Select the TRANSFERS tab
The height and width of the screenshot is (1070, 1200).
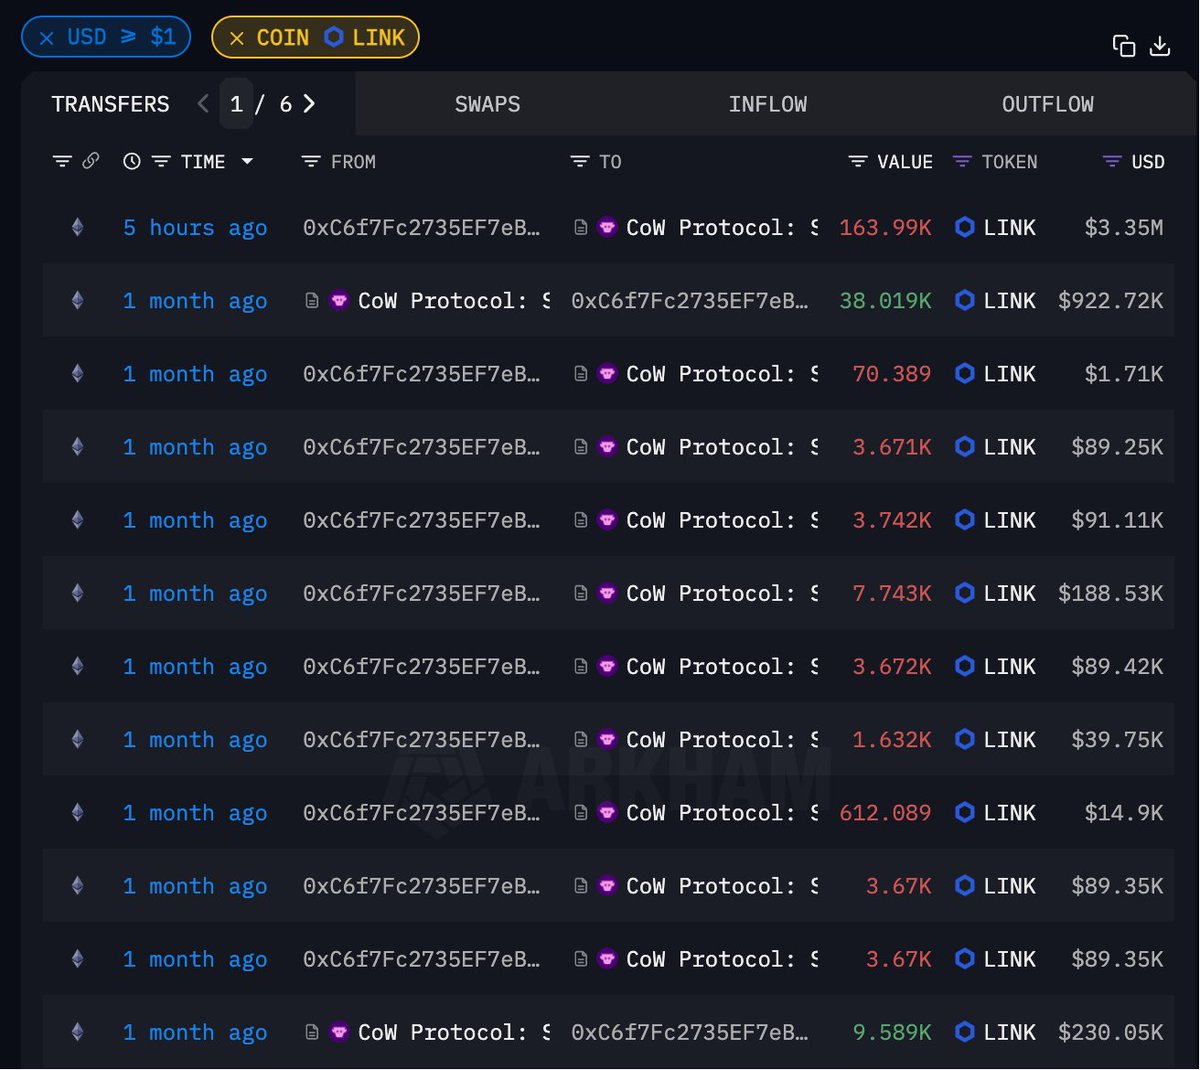(110, 104)
